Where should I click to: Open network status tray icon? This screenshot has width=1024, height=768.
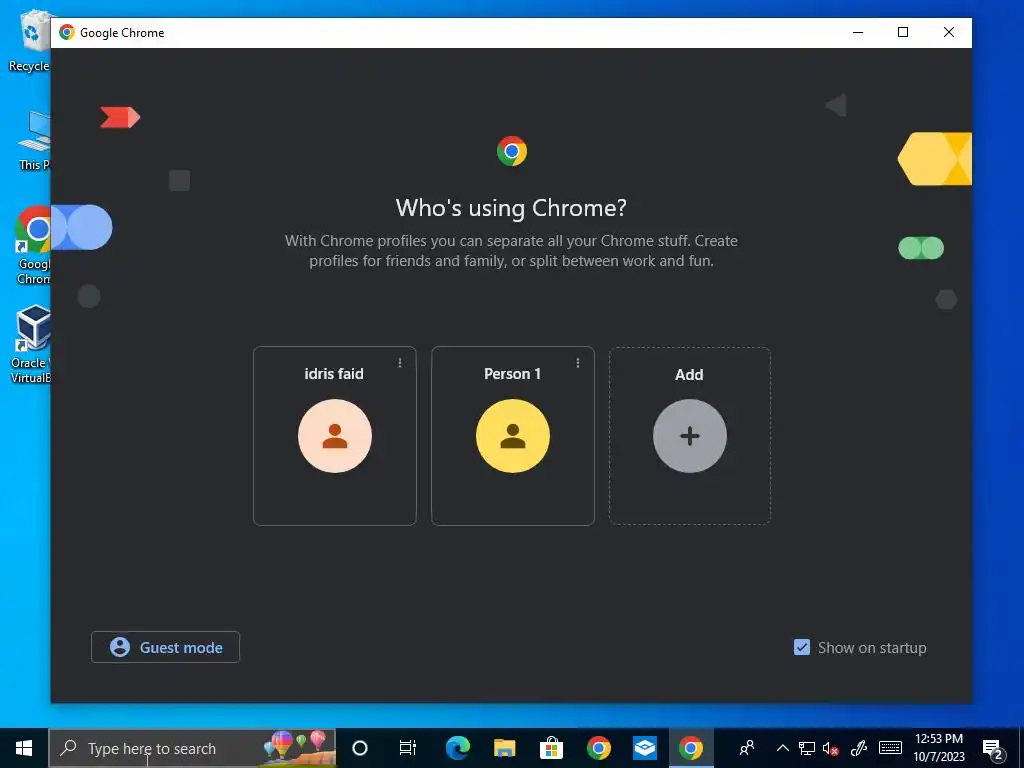click(807, 748)
